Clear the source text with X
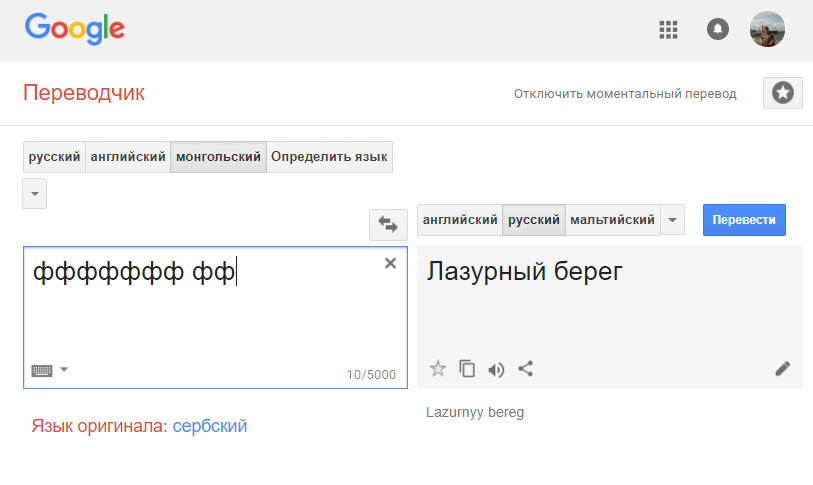Viewport: 813px width, 485px height. pyautogui.click(x=390, y=264)
